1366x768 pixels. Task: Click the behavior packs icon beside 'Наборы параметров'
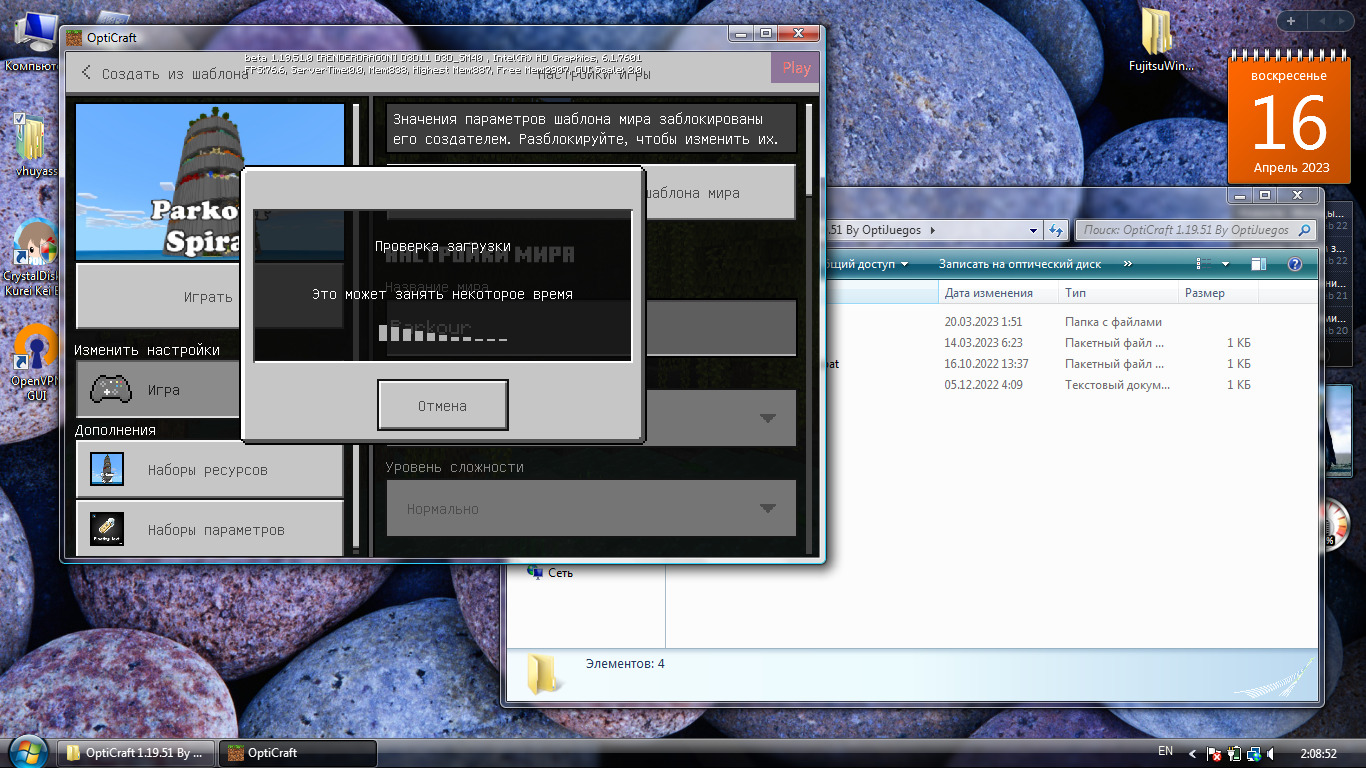pyautogui.click(x=107, y=529)
